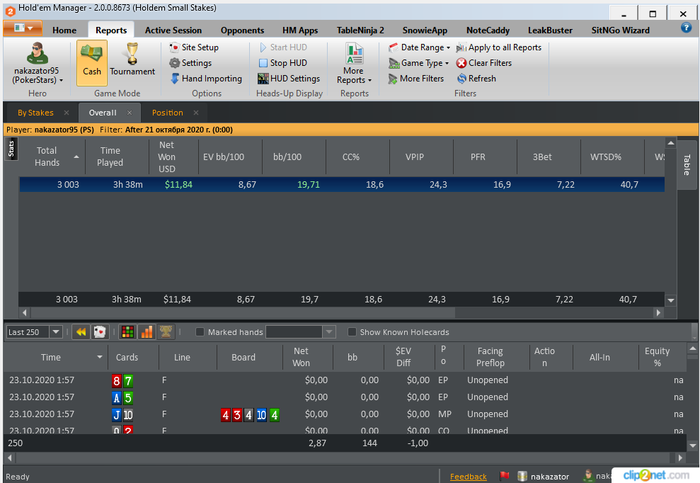This screenshot has width=700, height=483.
Task: Open the Opponents tab
Action: coord(242,30)
